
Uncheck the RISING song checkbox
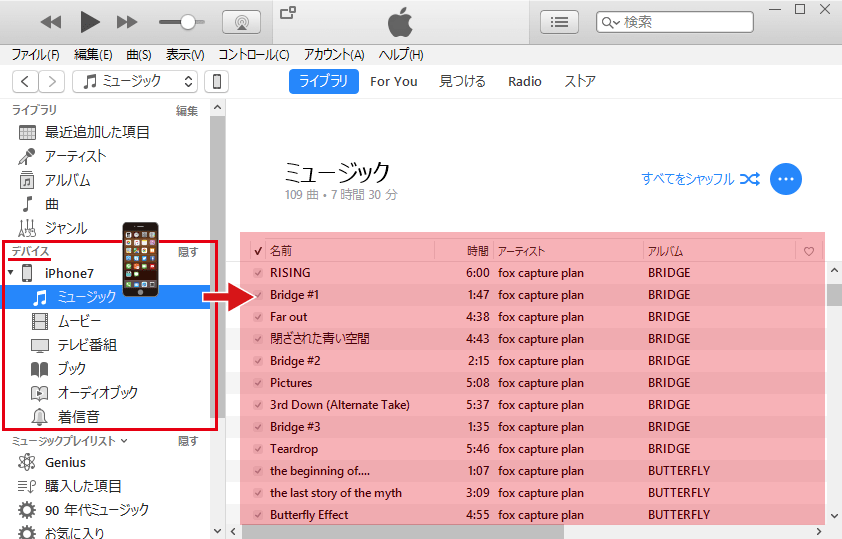coord(258,273)
